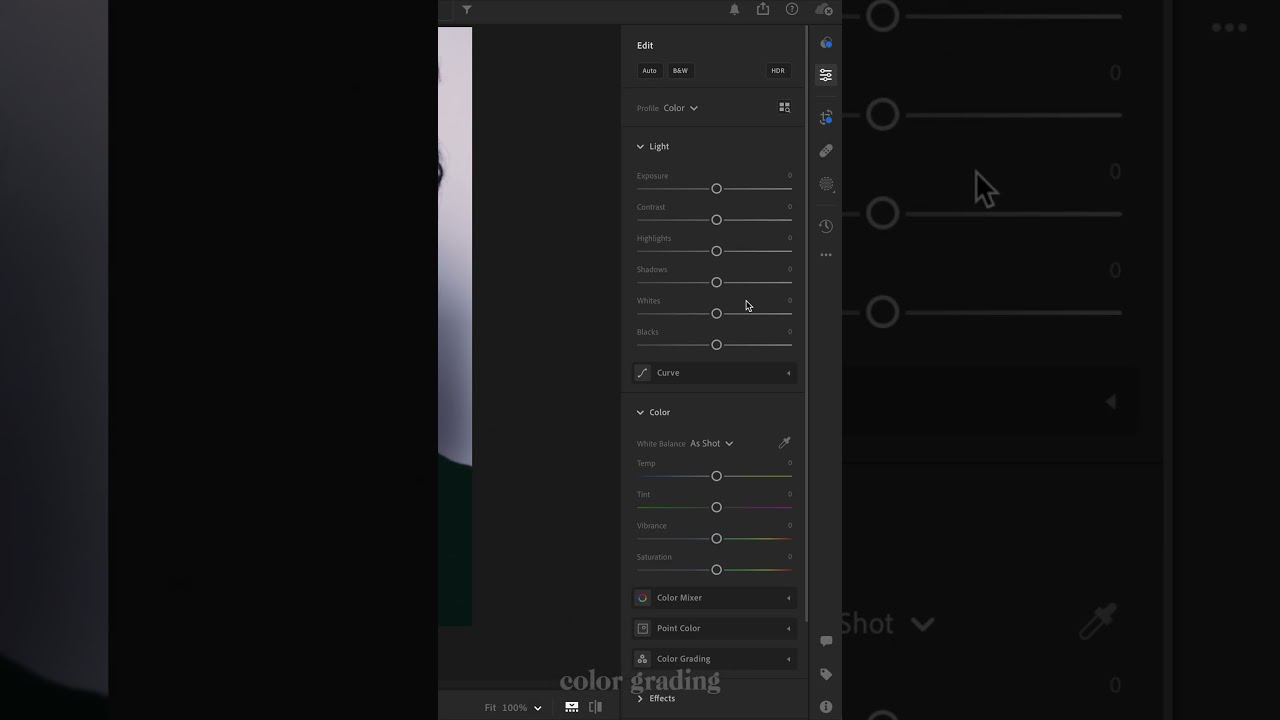Click the Whites slider handle
Screen dimensions: 1280x720
716,314
